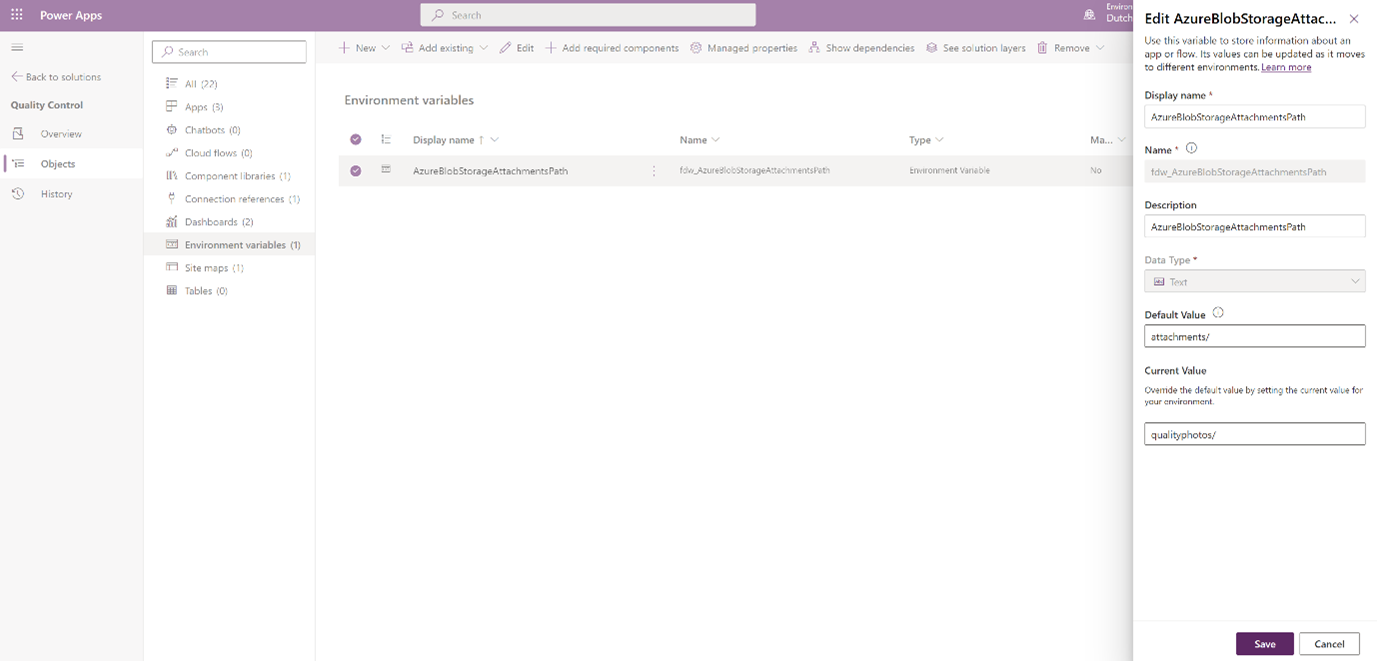
Task: Open the Learn more link
Action: tap(1286, 67)
